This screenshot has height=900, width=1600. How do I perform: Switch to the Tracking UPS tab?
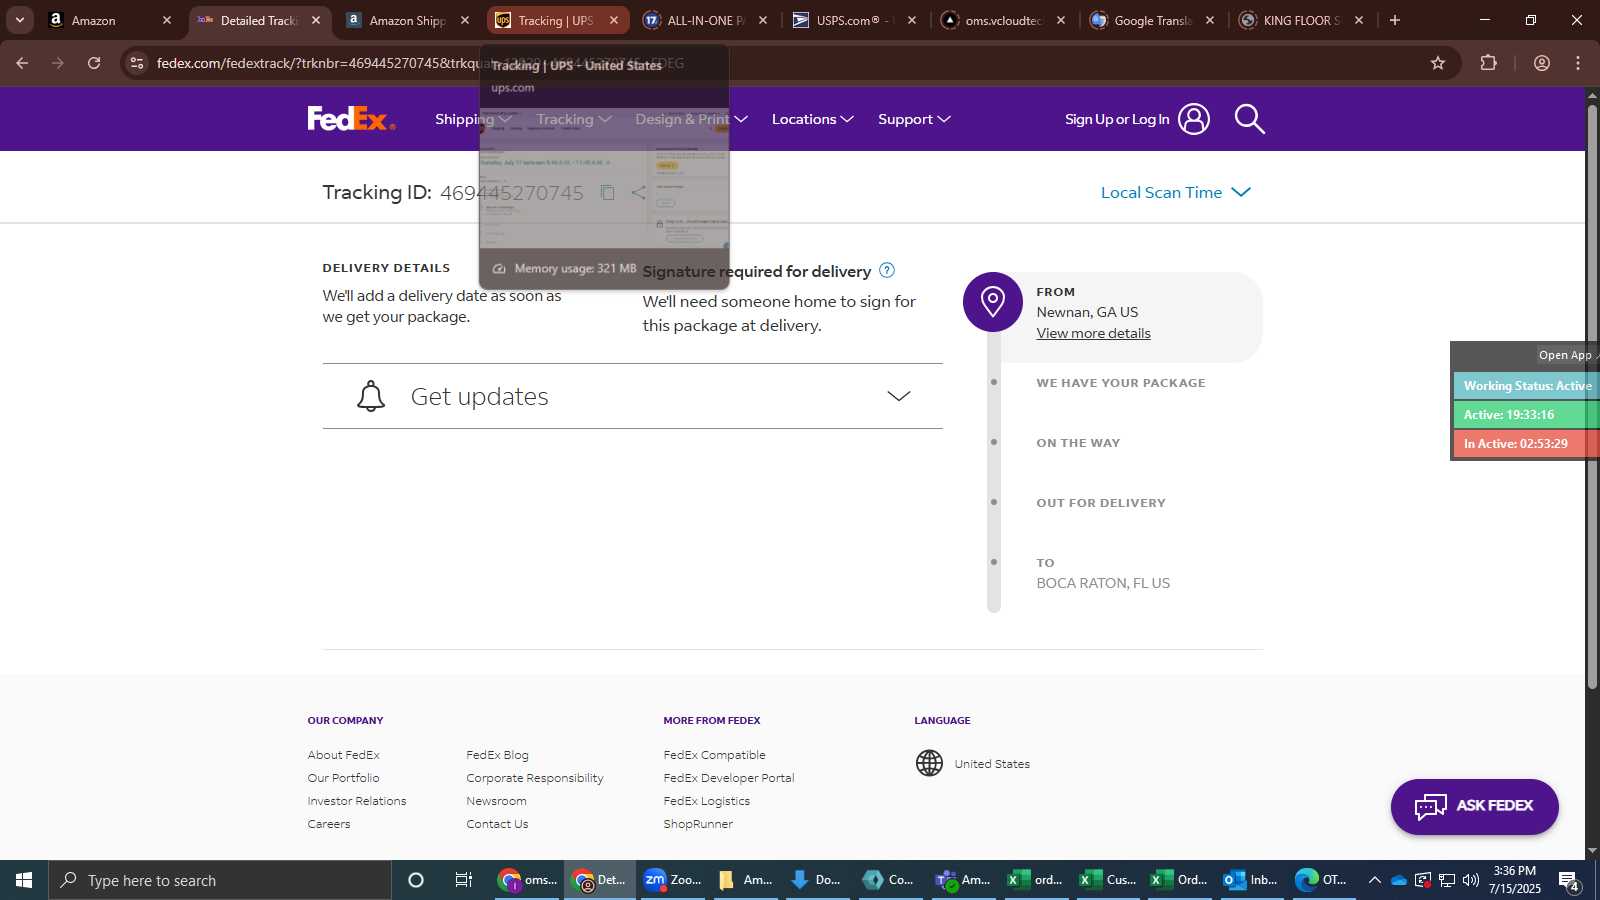coord(558,20)
